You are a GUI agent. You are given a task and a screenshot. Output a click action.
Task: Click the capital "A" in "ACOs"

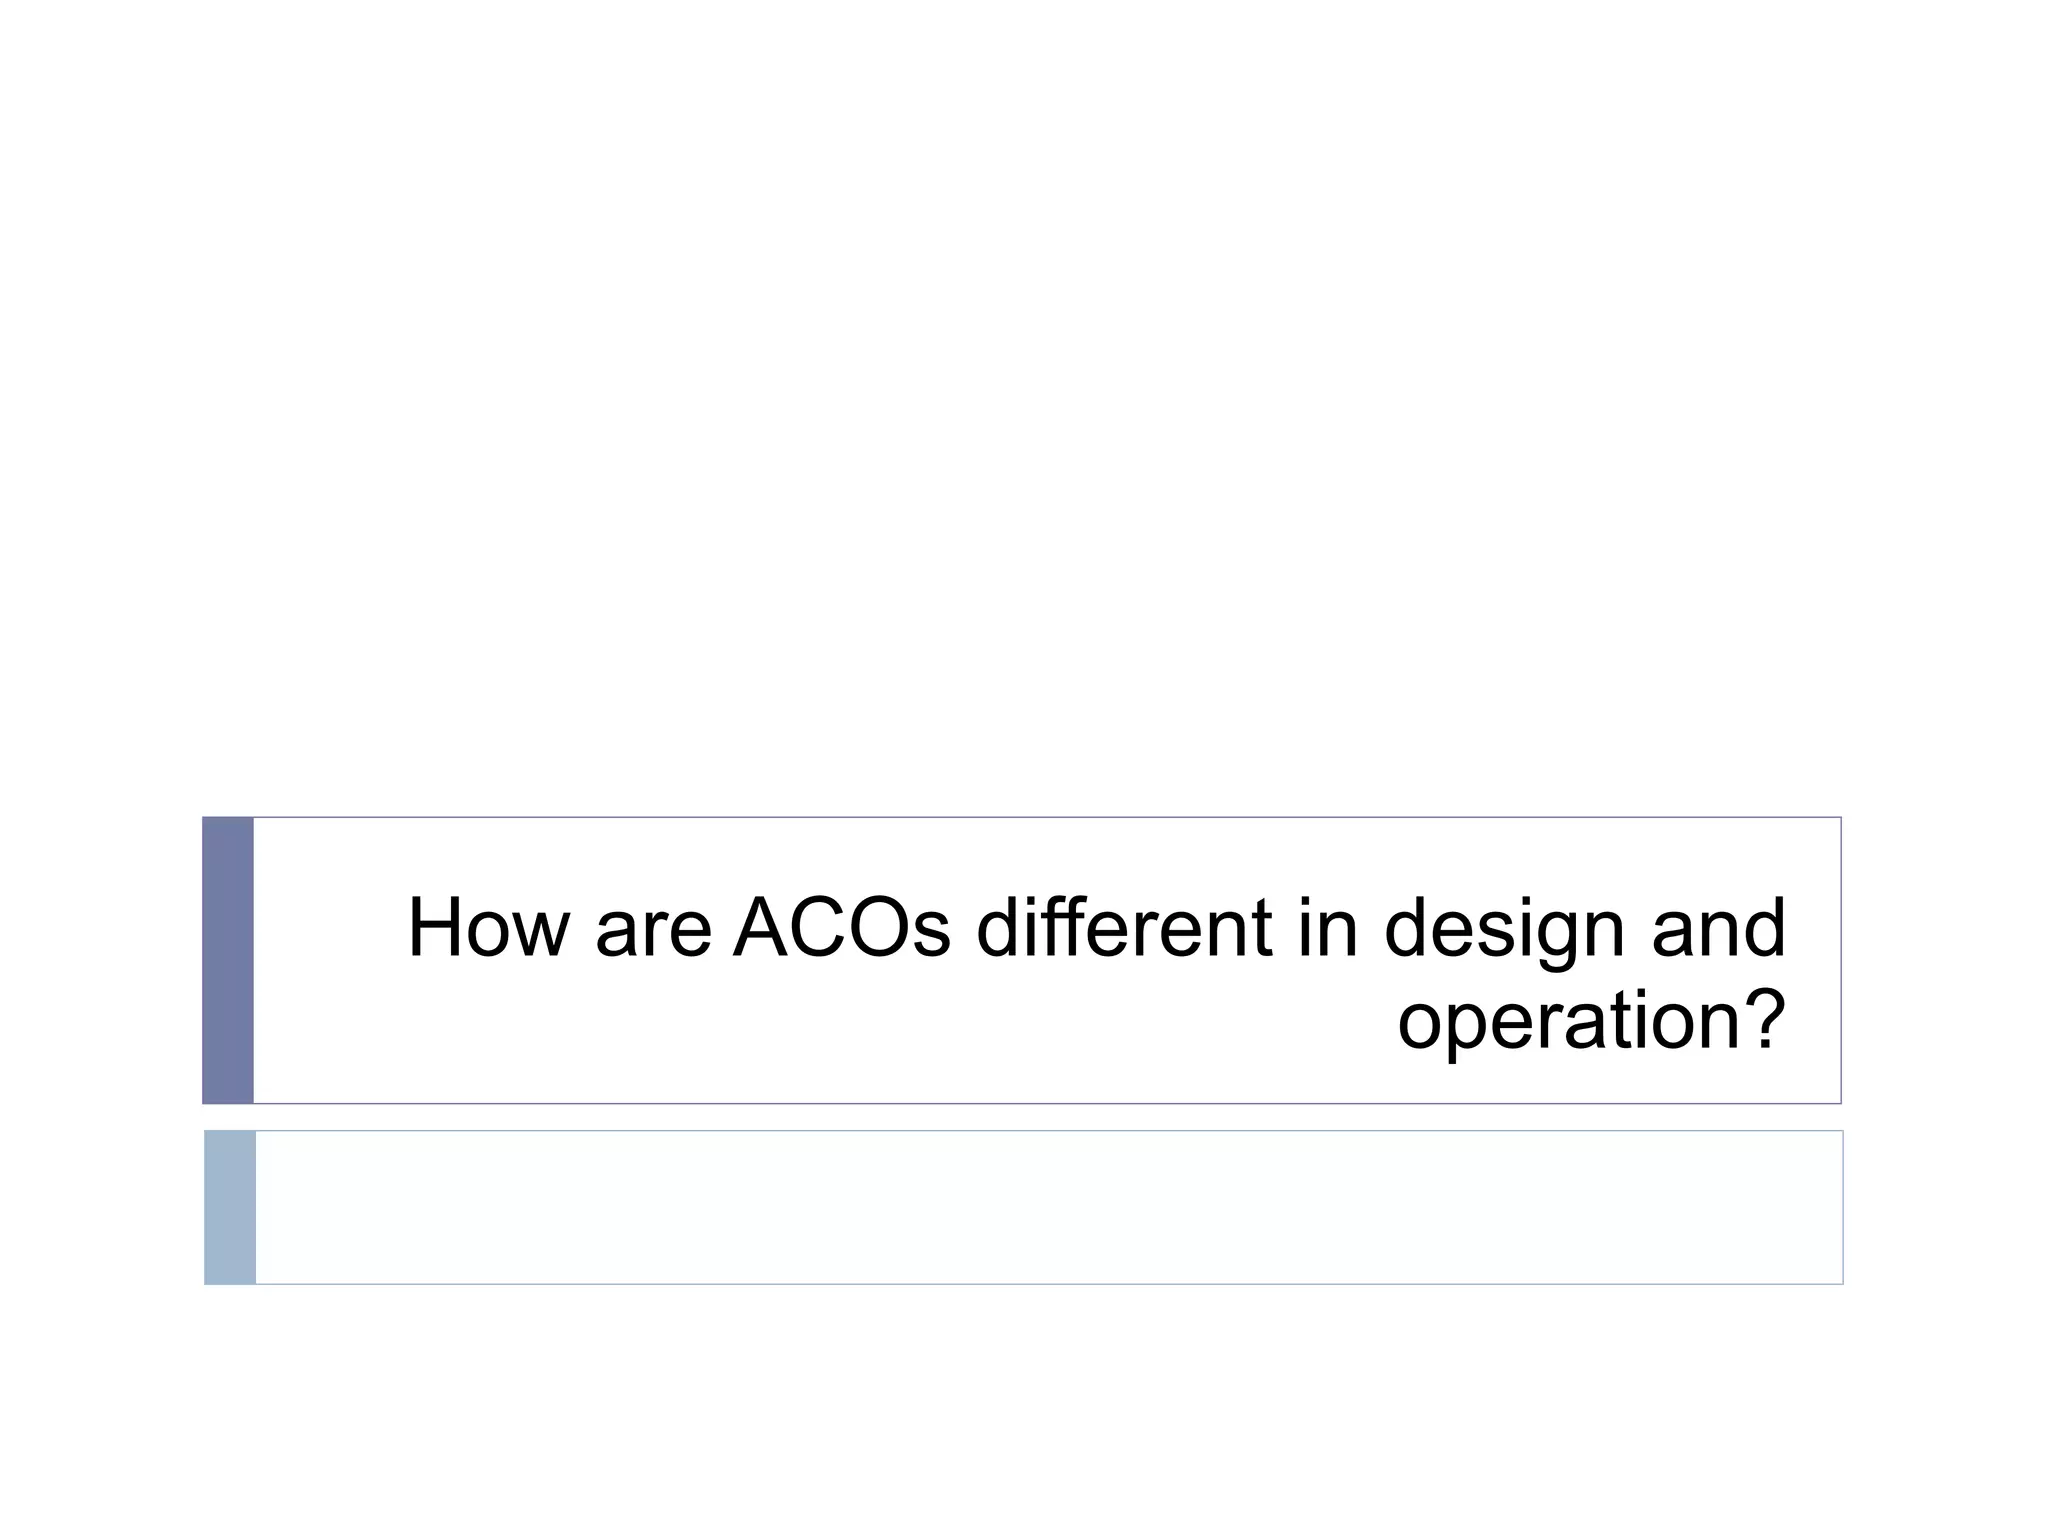[762, 928]
